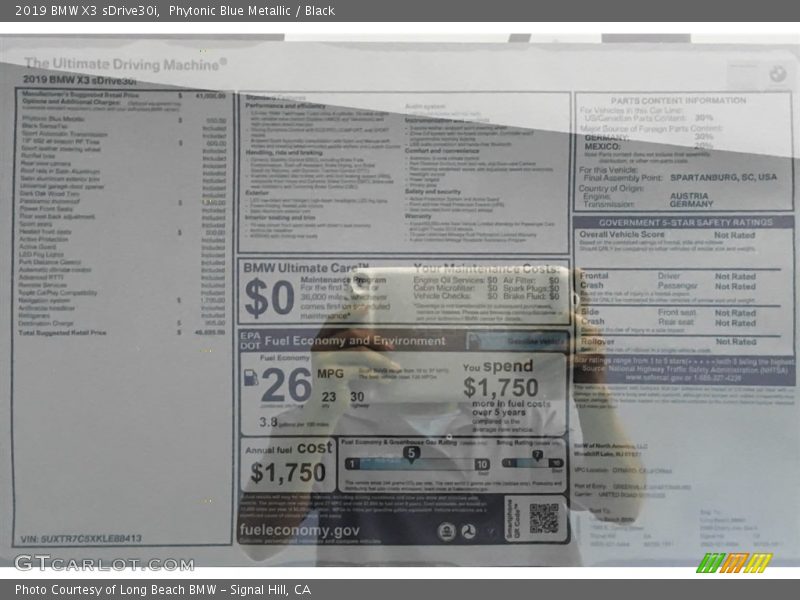
Task: Click the EPA seal beside fueleconomy.gov
Action: click(x=446, y=532)
